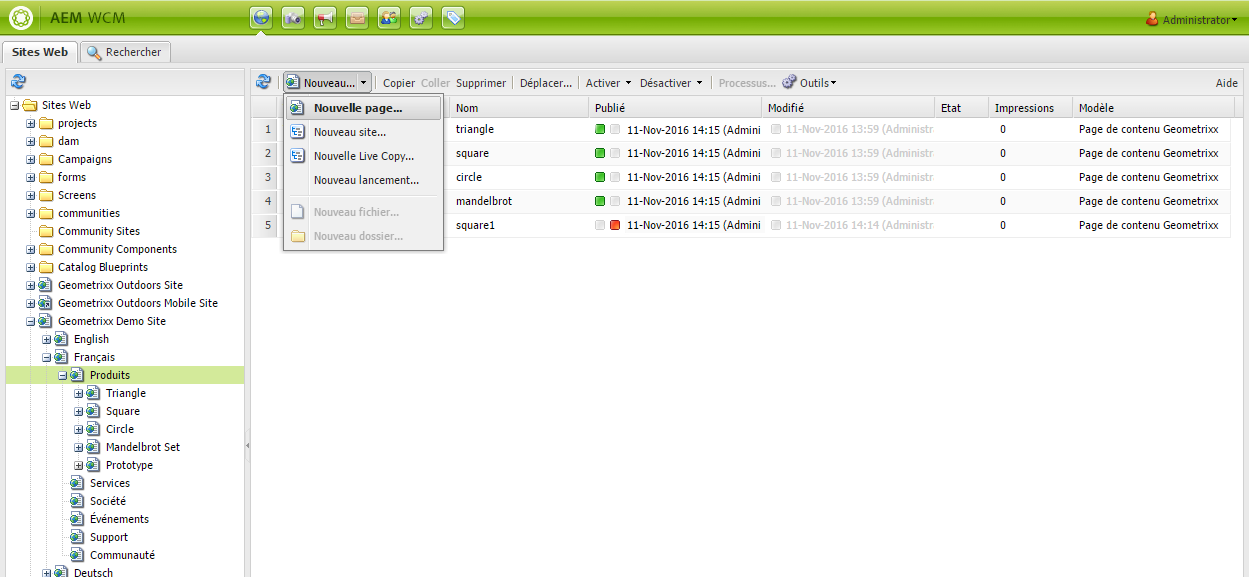
Task: Select the Prototype tree item
Action: coord(129,465)
